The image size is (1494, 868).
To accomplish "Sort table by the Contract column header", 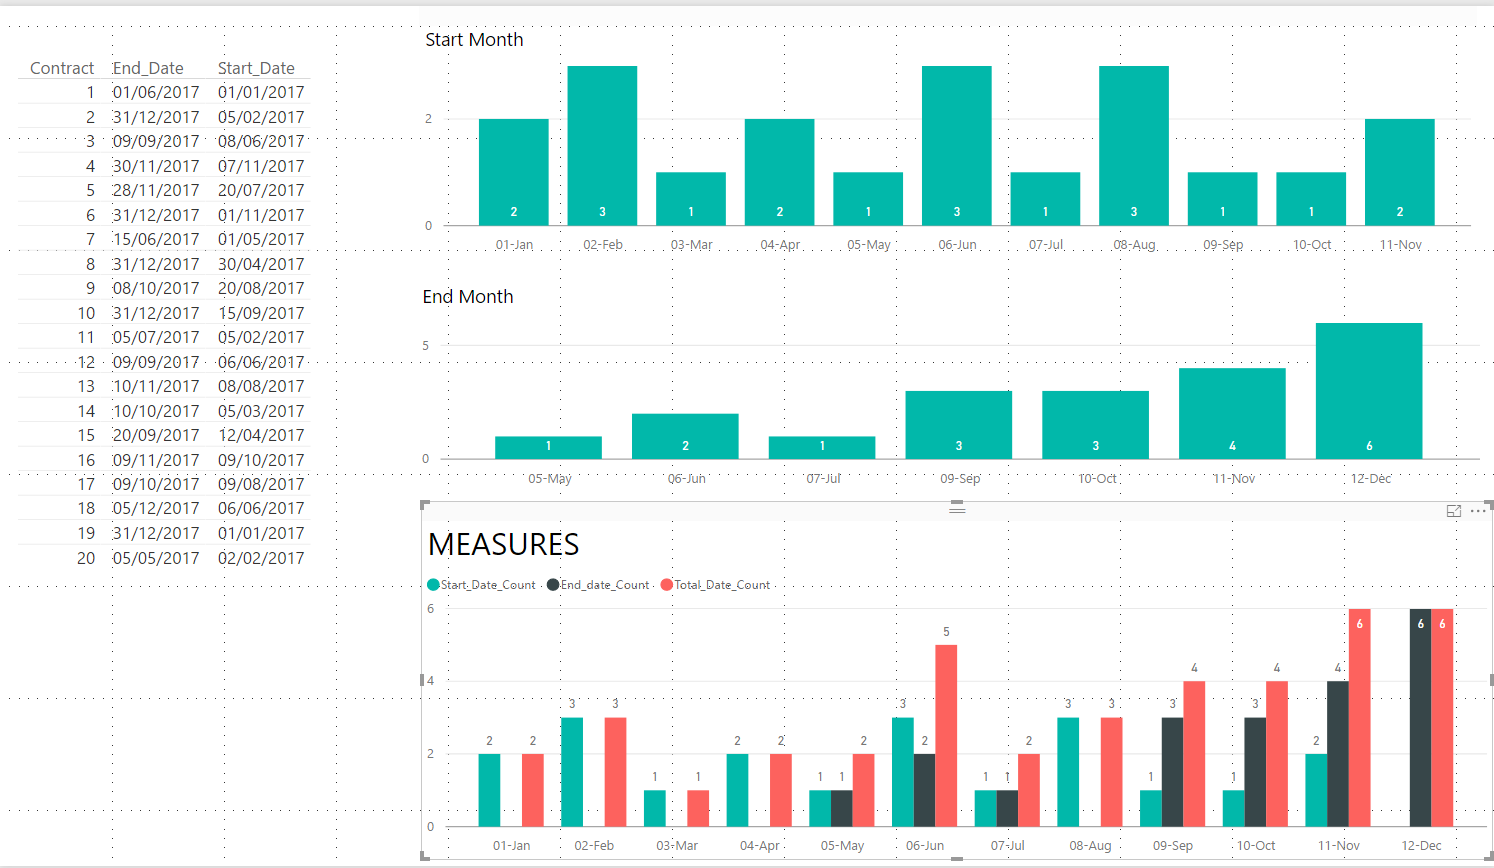I will [62, 68].
